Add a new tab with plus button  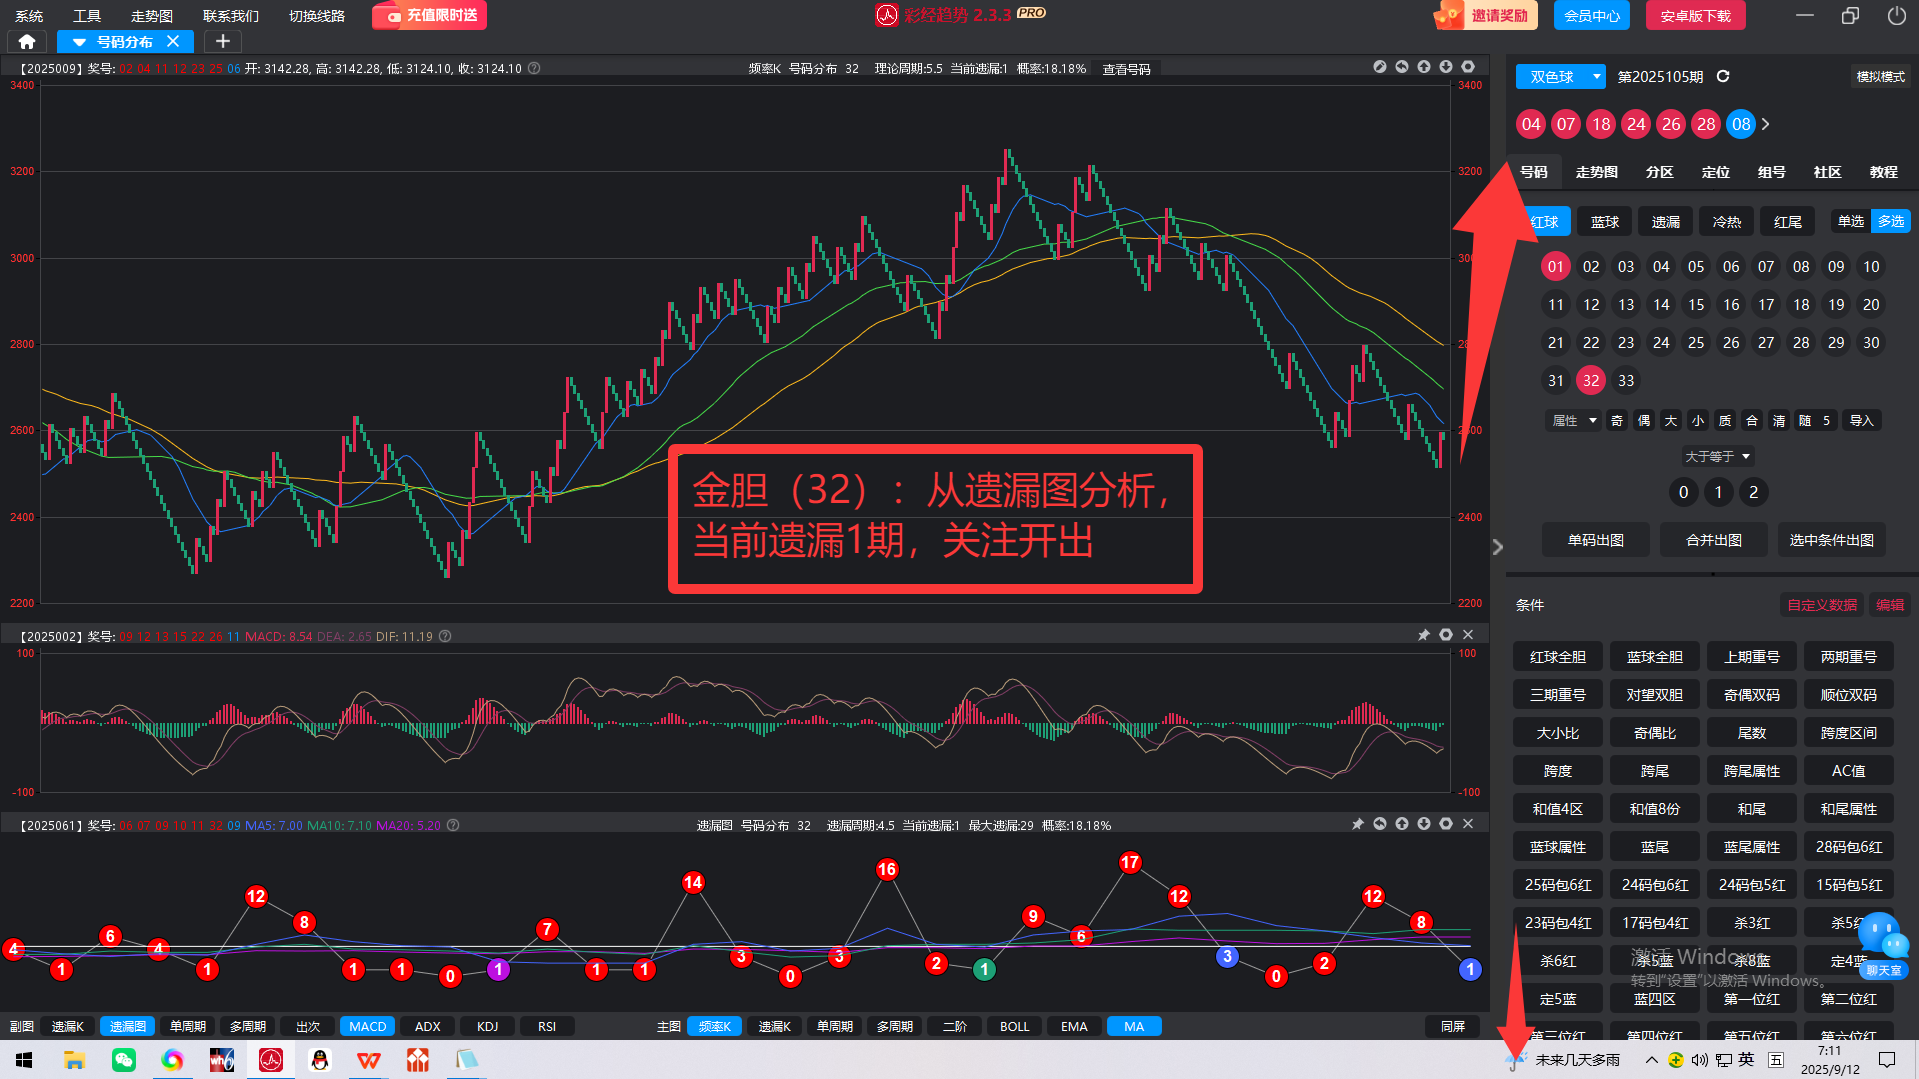pyautogui.click(x=223, y=41)
